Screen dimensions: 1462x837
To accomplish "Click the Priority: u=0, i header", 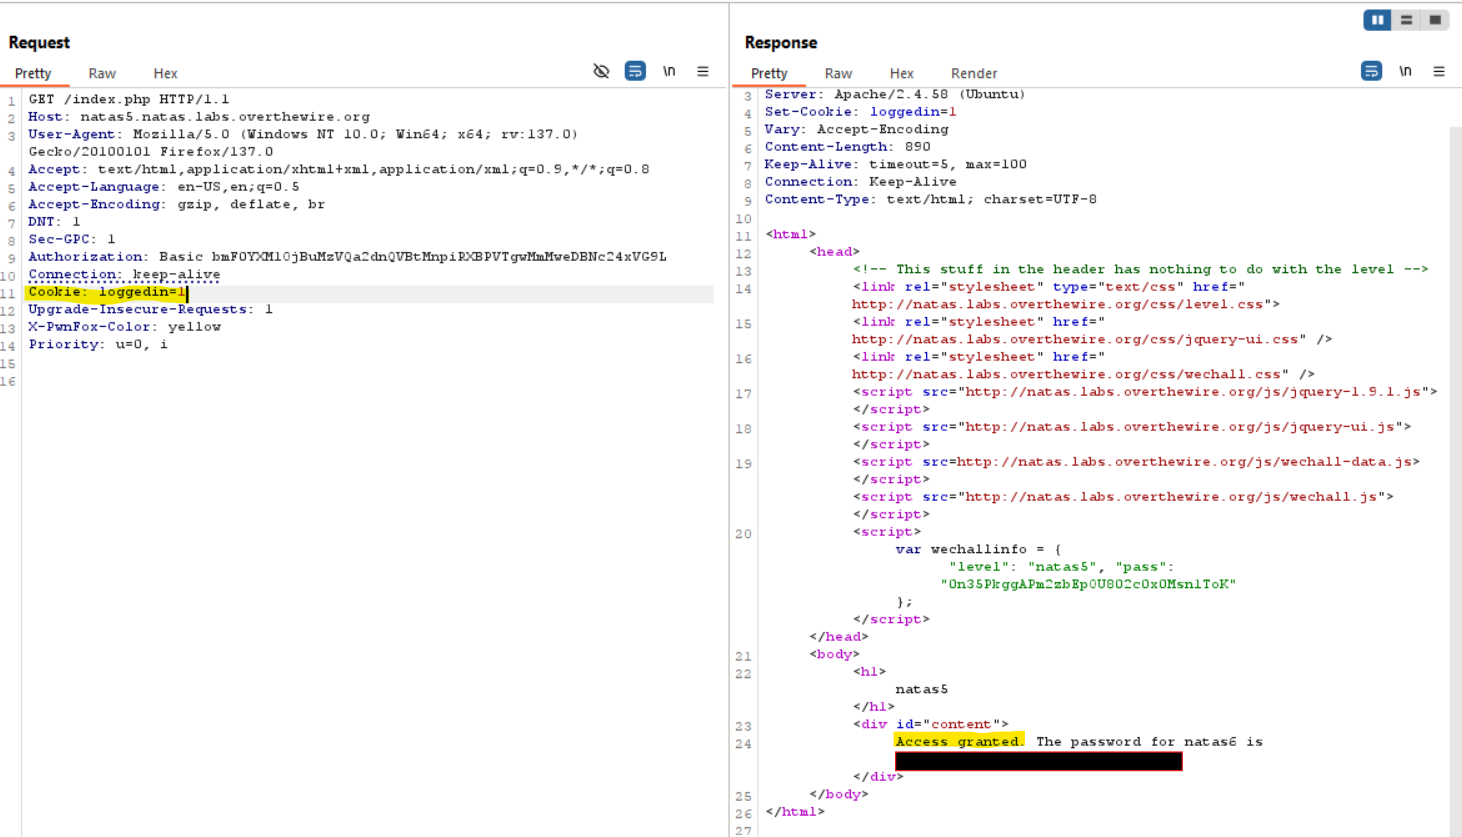I will point(98,344).
